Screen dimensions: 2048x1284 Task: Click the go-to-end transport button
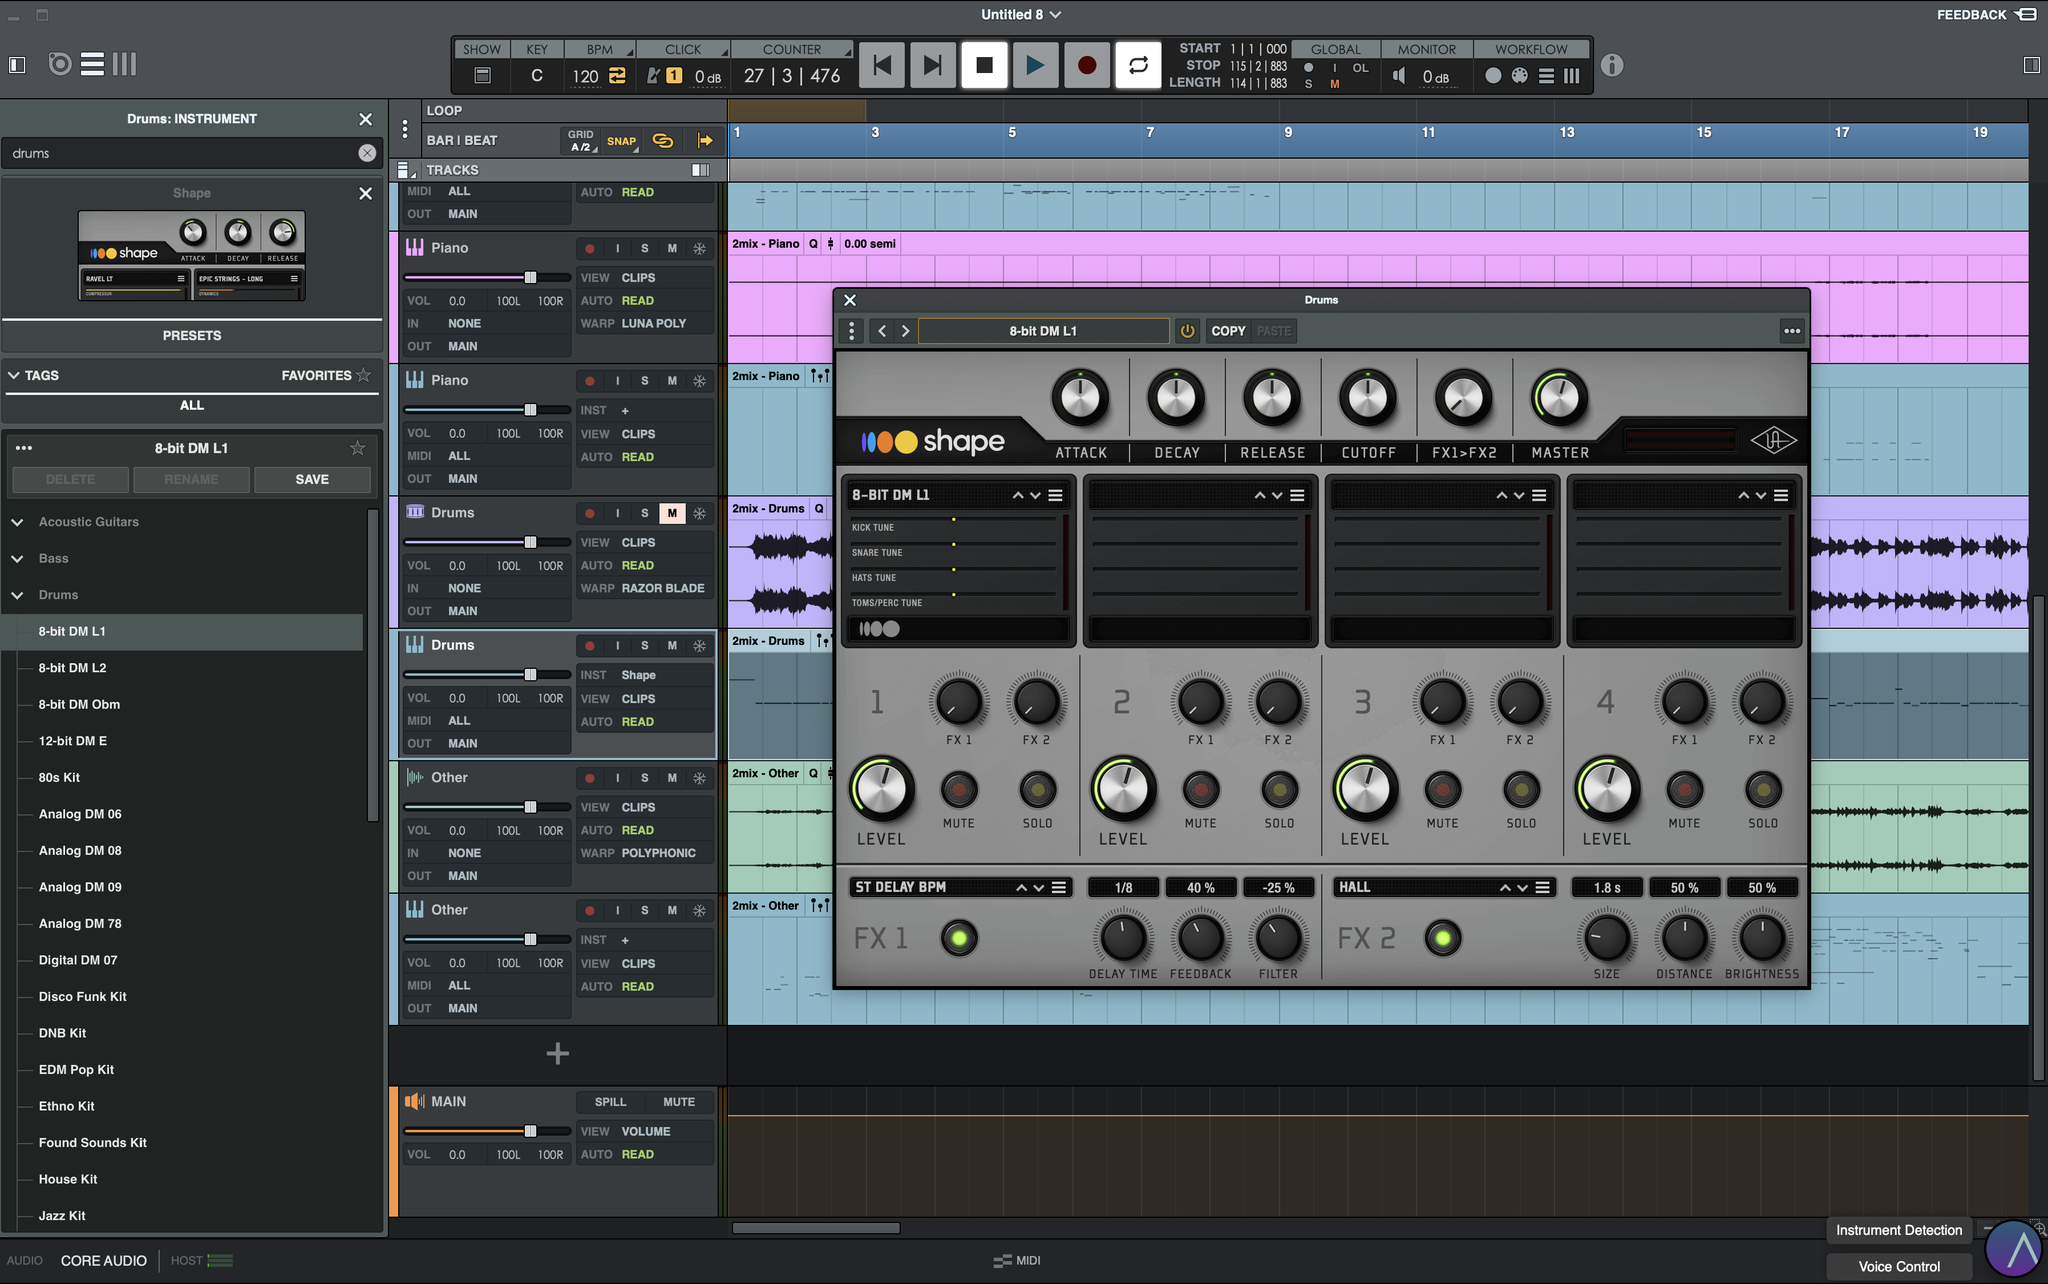tap(932, 65)
